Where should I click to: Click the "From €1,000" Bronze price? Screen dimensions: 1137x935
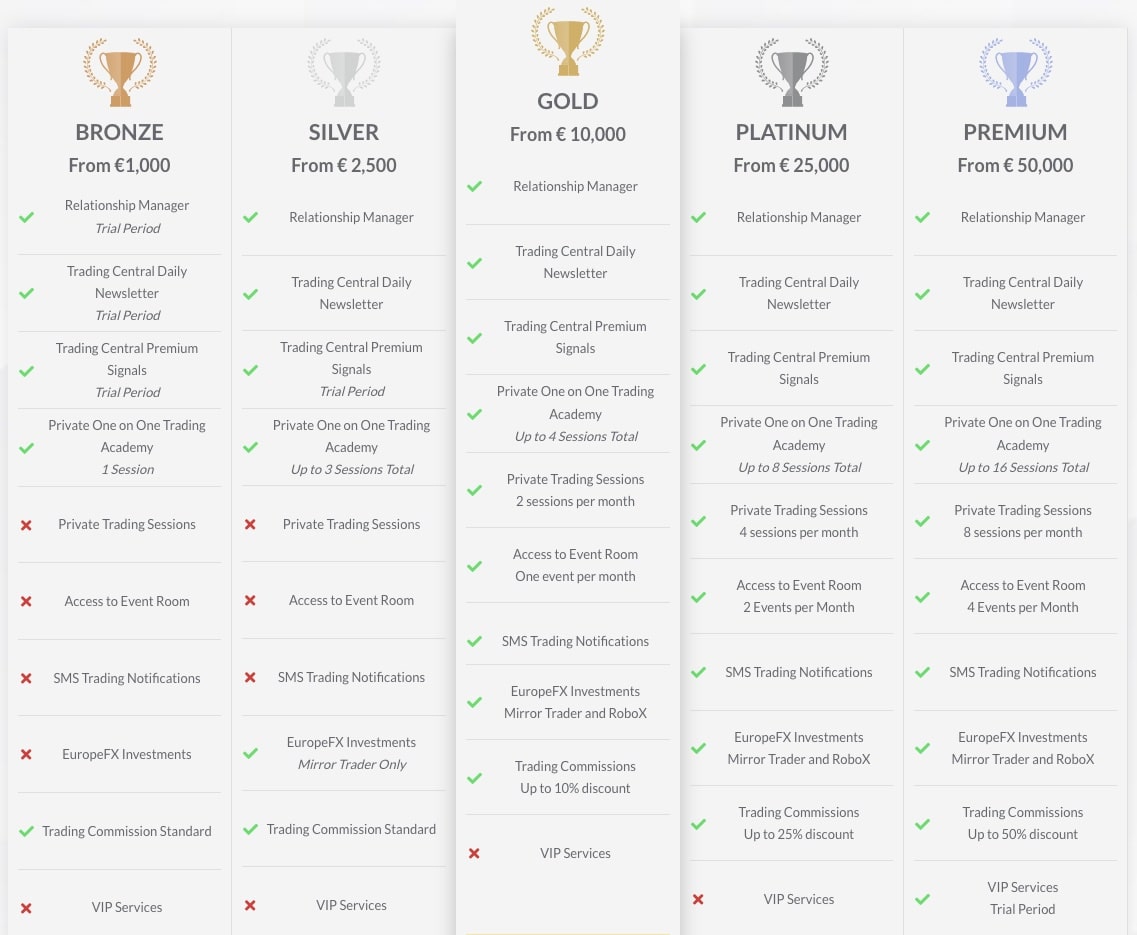[x=119, y=165]
